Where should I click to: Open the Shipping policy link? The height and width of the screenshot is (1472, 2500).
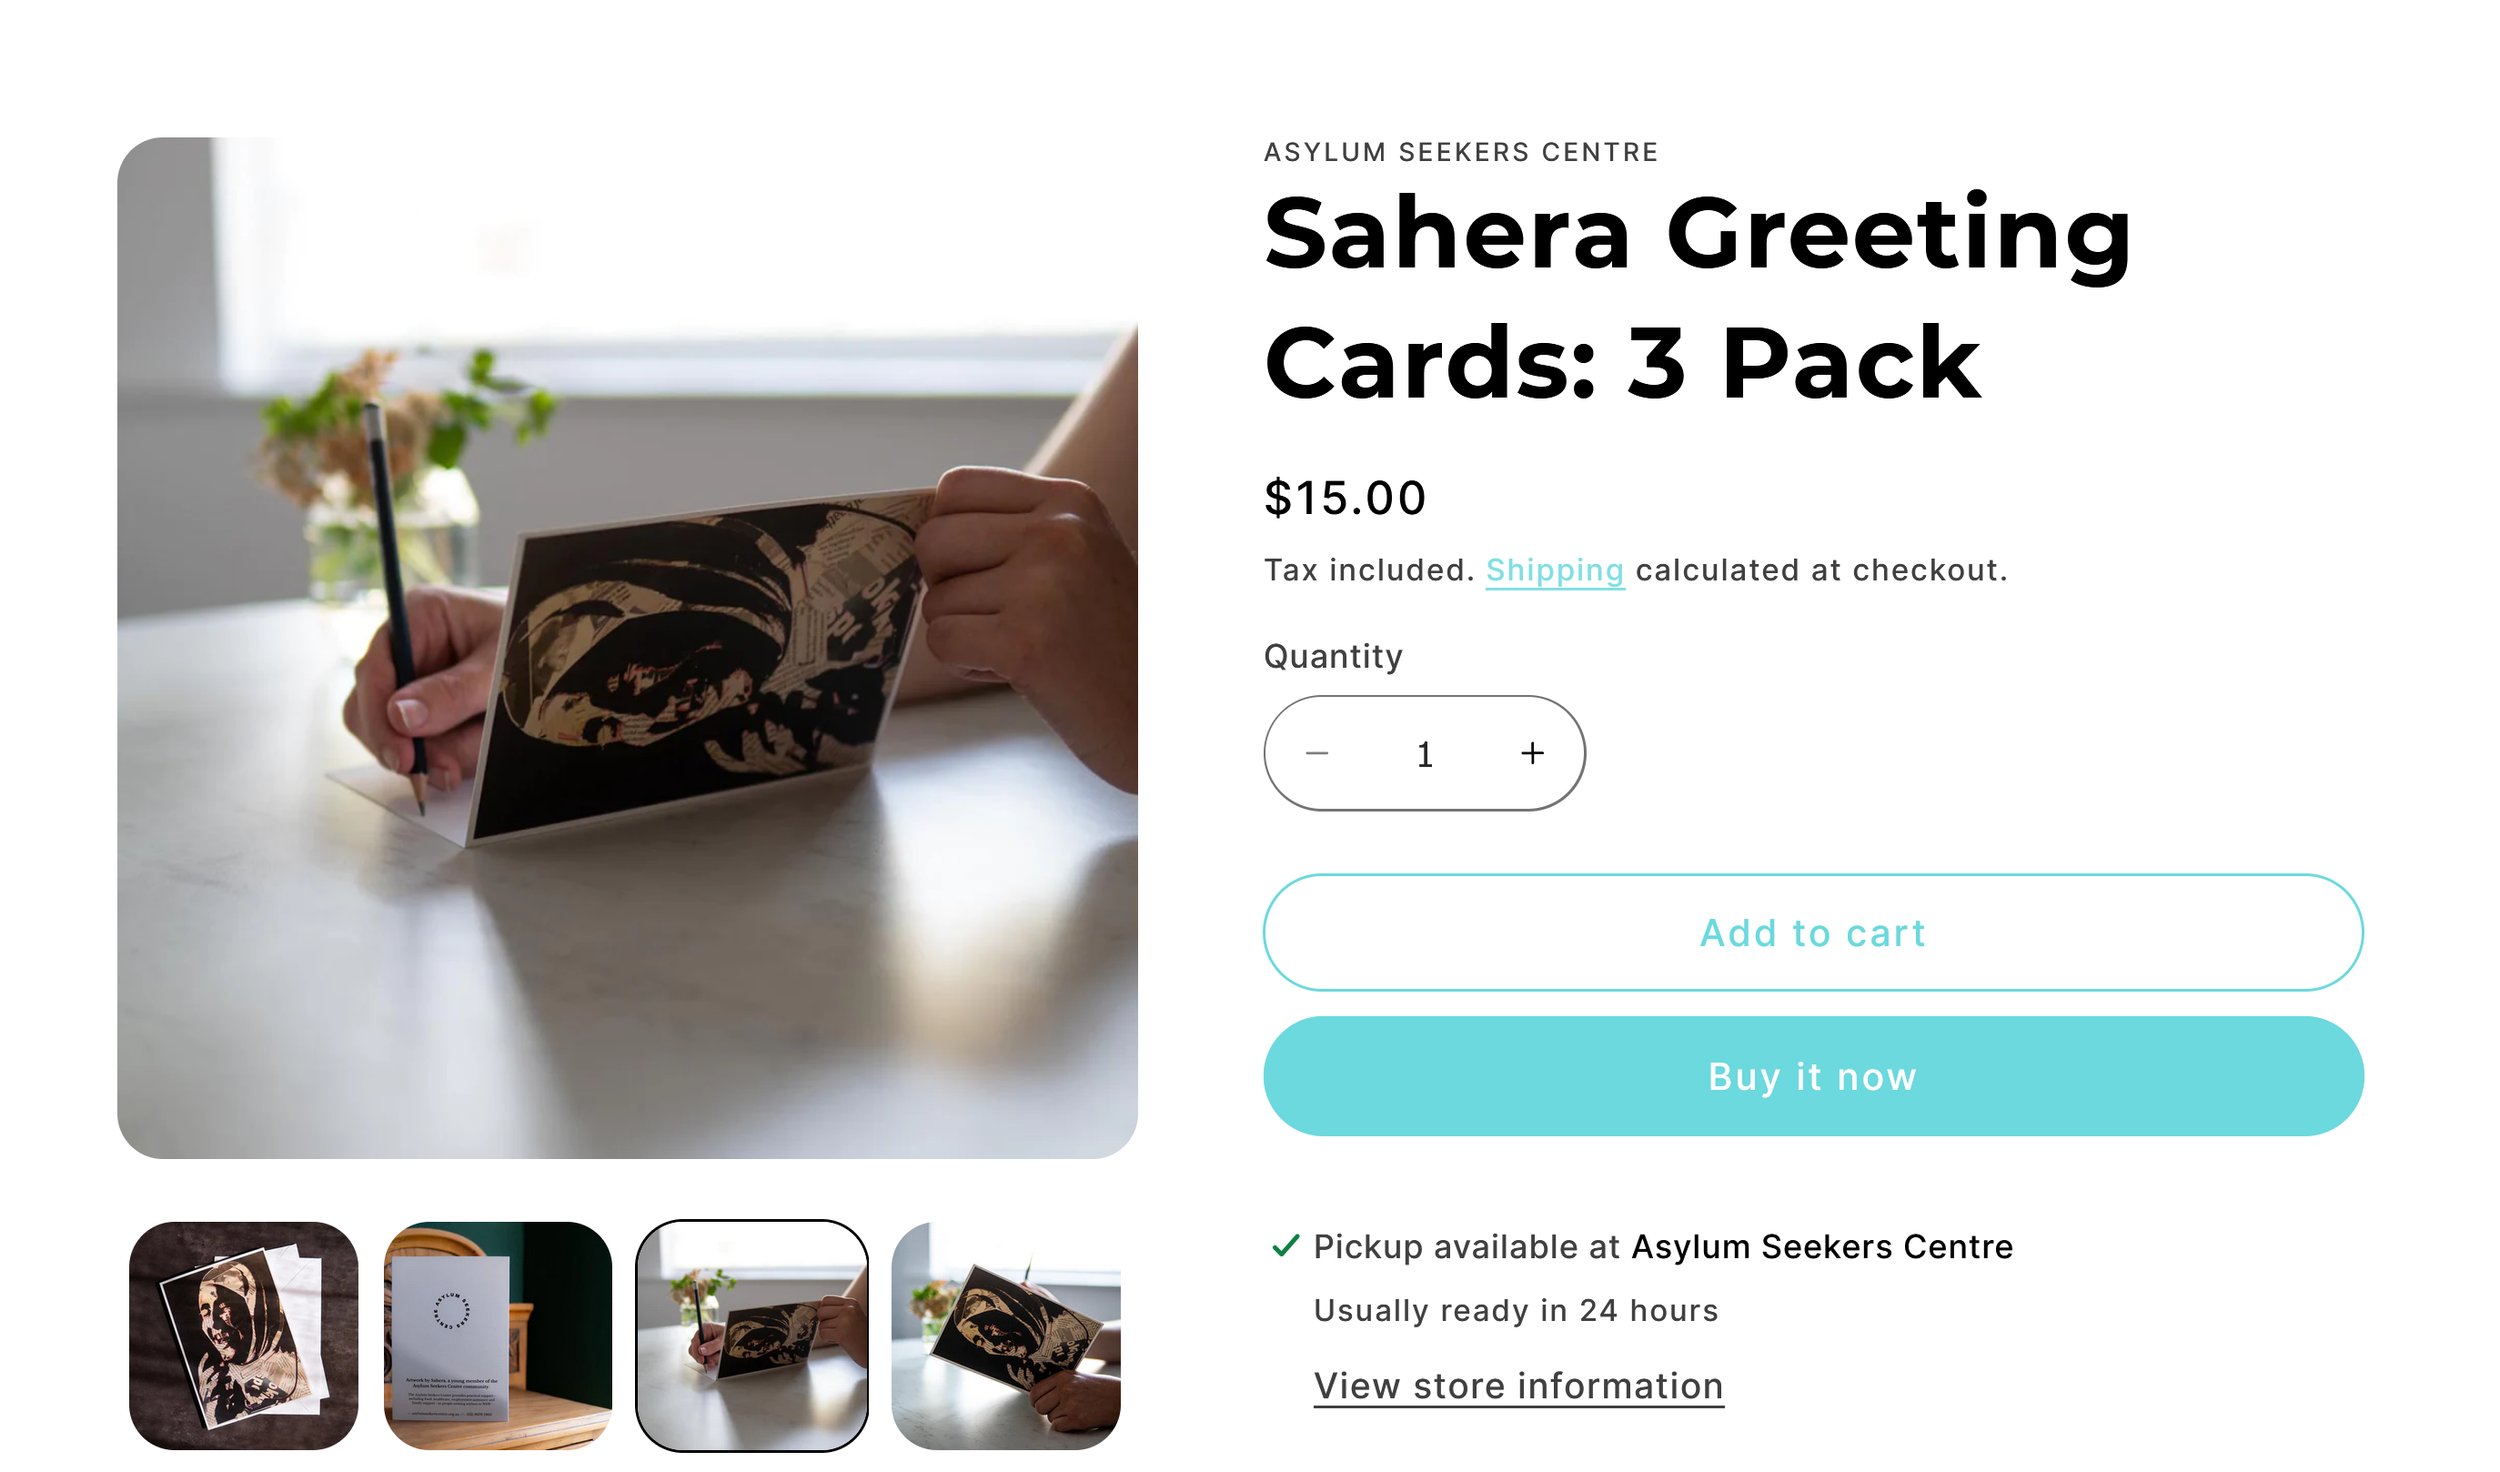1555,570
